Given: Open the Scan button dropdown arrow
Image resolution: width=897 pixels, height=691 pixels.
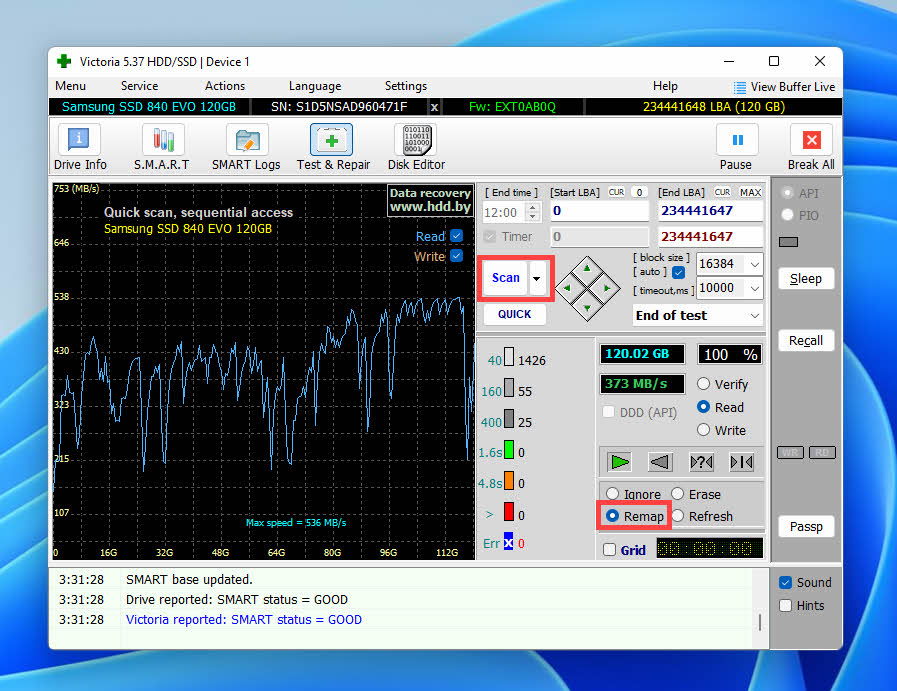Looking at the screenshot, I should pos(537,278).
